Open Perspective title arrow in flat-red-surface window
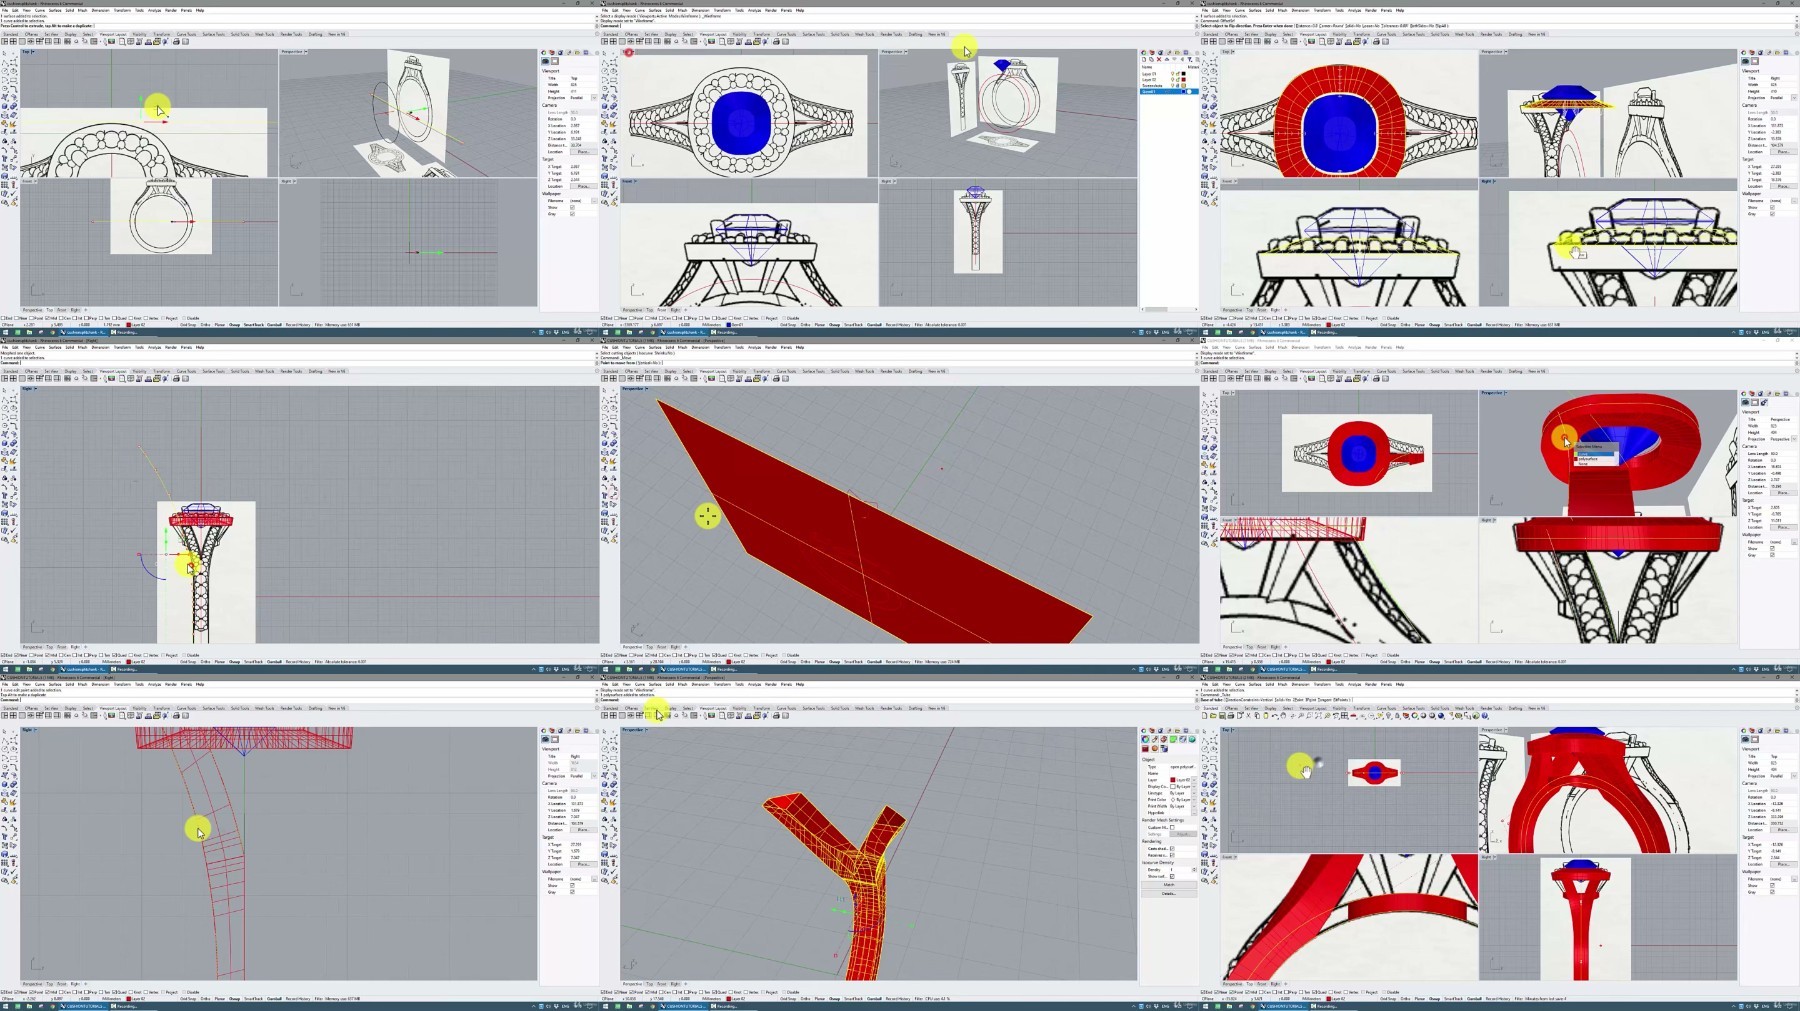This screenshot has width=1800, height=1011. [x=647, y=389]
